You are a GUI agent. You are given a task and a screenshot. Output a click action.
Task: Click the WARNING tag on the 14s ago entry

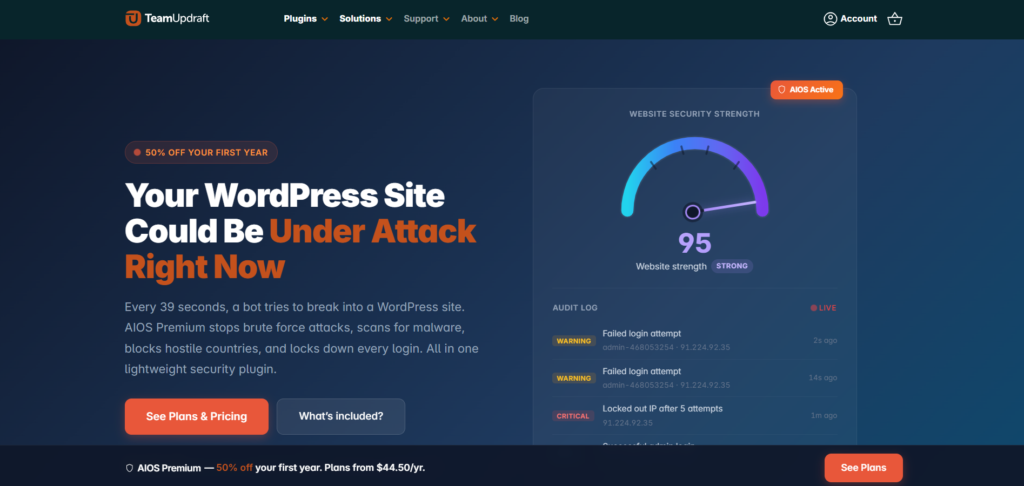tap(573, 378)
